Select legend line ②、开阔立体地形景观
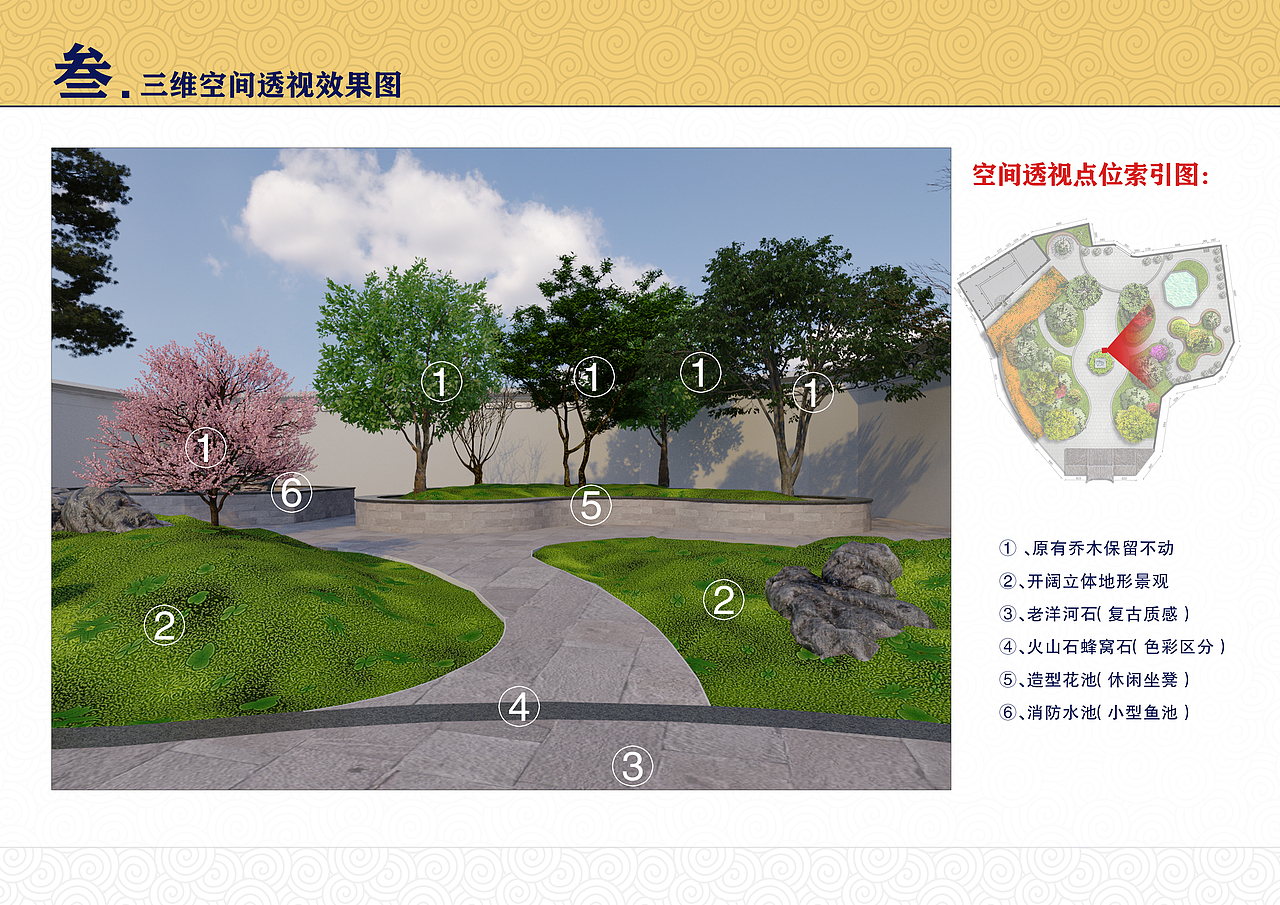This screenshot has width=1280, height=905. [x=1084, y=581]
